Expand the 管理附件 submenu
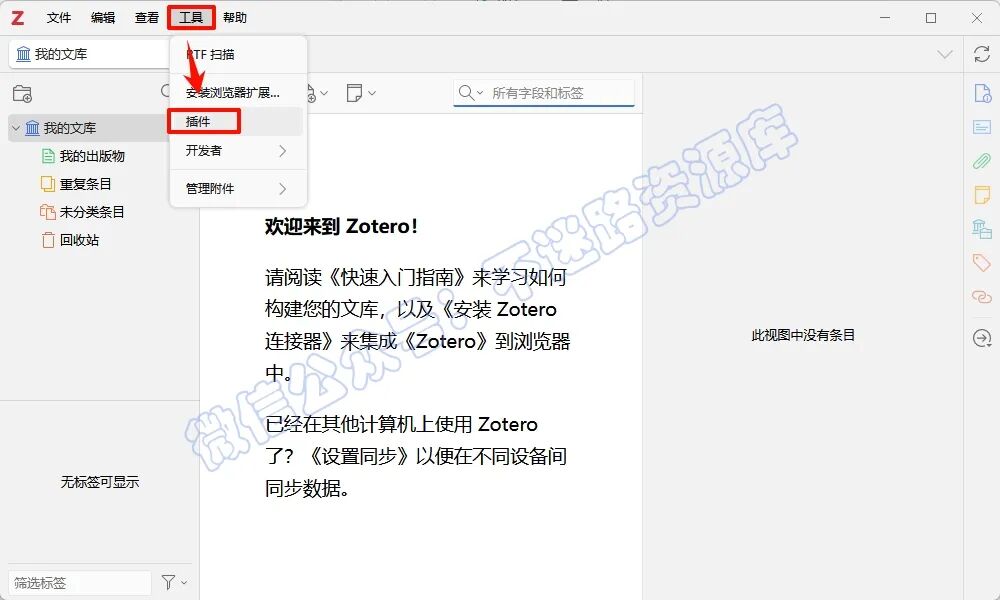Image resolution: width=1000 pixels, height=600 pixels. 238,189
